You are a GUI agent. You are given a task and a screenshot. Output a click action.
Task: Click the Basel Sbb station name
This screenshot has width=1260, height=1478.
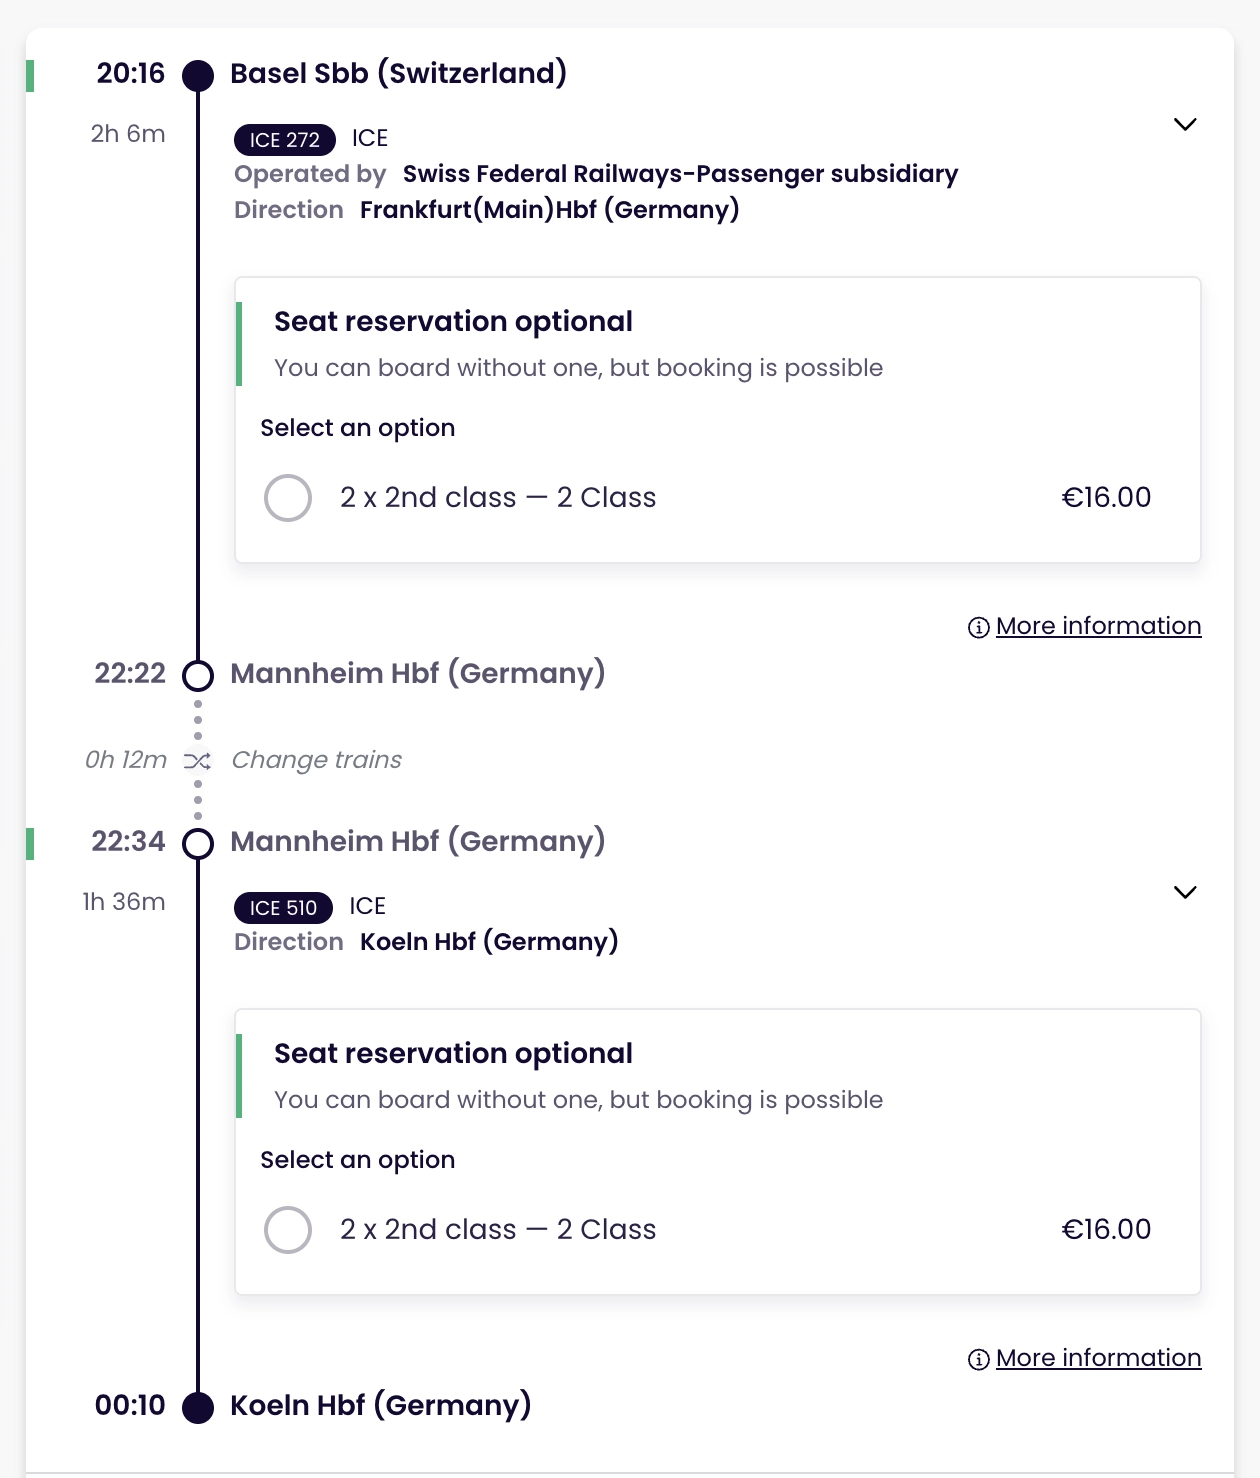click(x=400, y=73)
